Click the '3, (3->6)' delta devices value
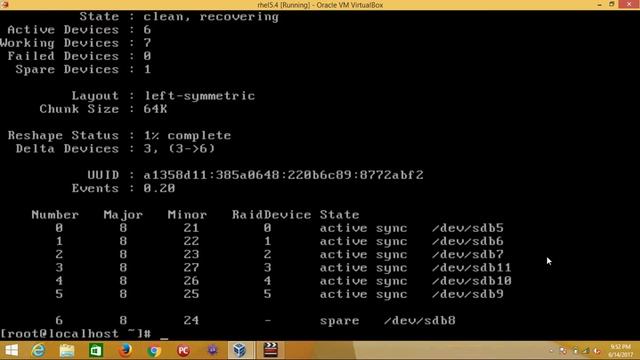The image size is (640, 360). click(x=179, y=149)
